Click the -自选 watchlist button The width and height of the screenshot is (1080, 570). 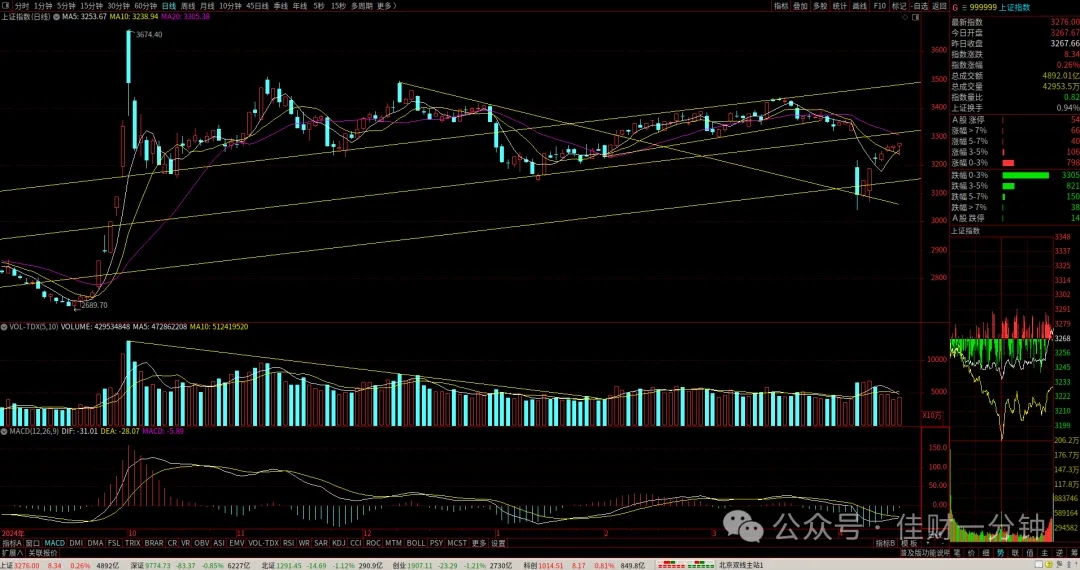(920, 6)
